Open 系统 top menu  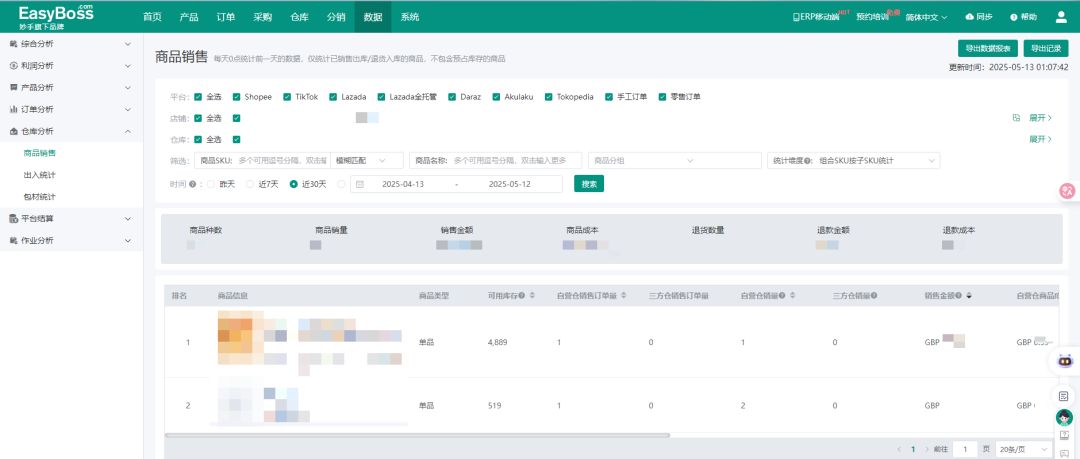coord(410,17)
